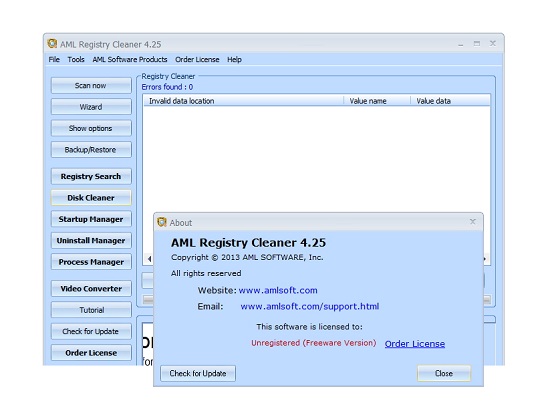Sort by Value name column header
Viewport: 550px width, 419px height.
tap(377, 101)
